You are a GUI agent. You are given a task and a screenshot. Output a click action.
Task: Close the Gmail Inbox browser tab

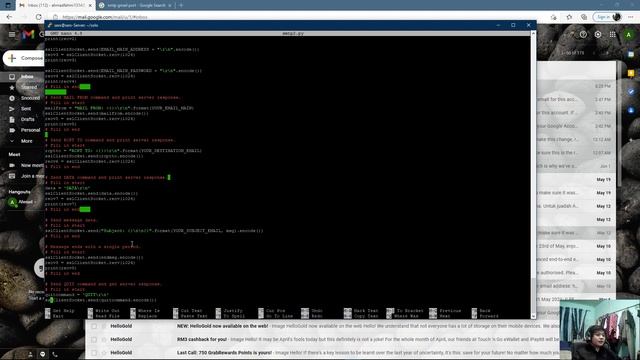(90, 5)
